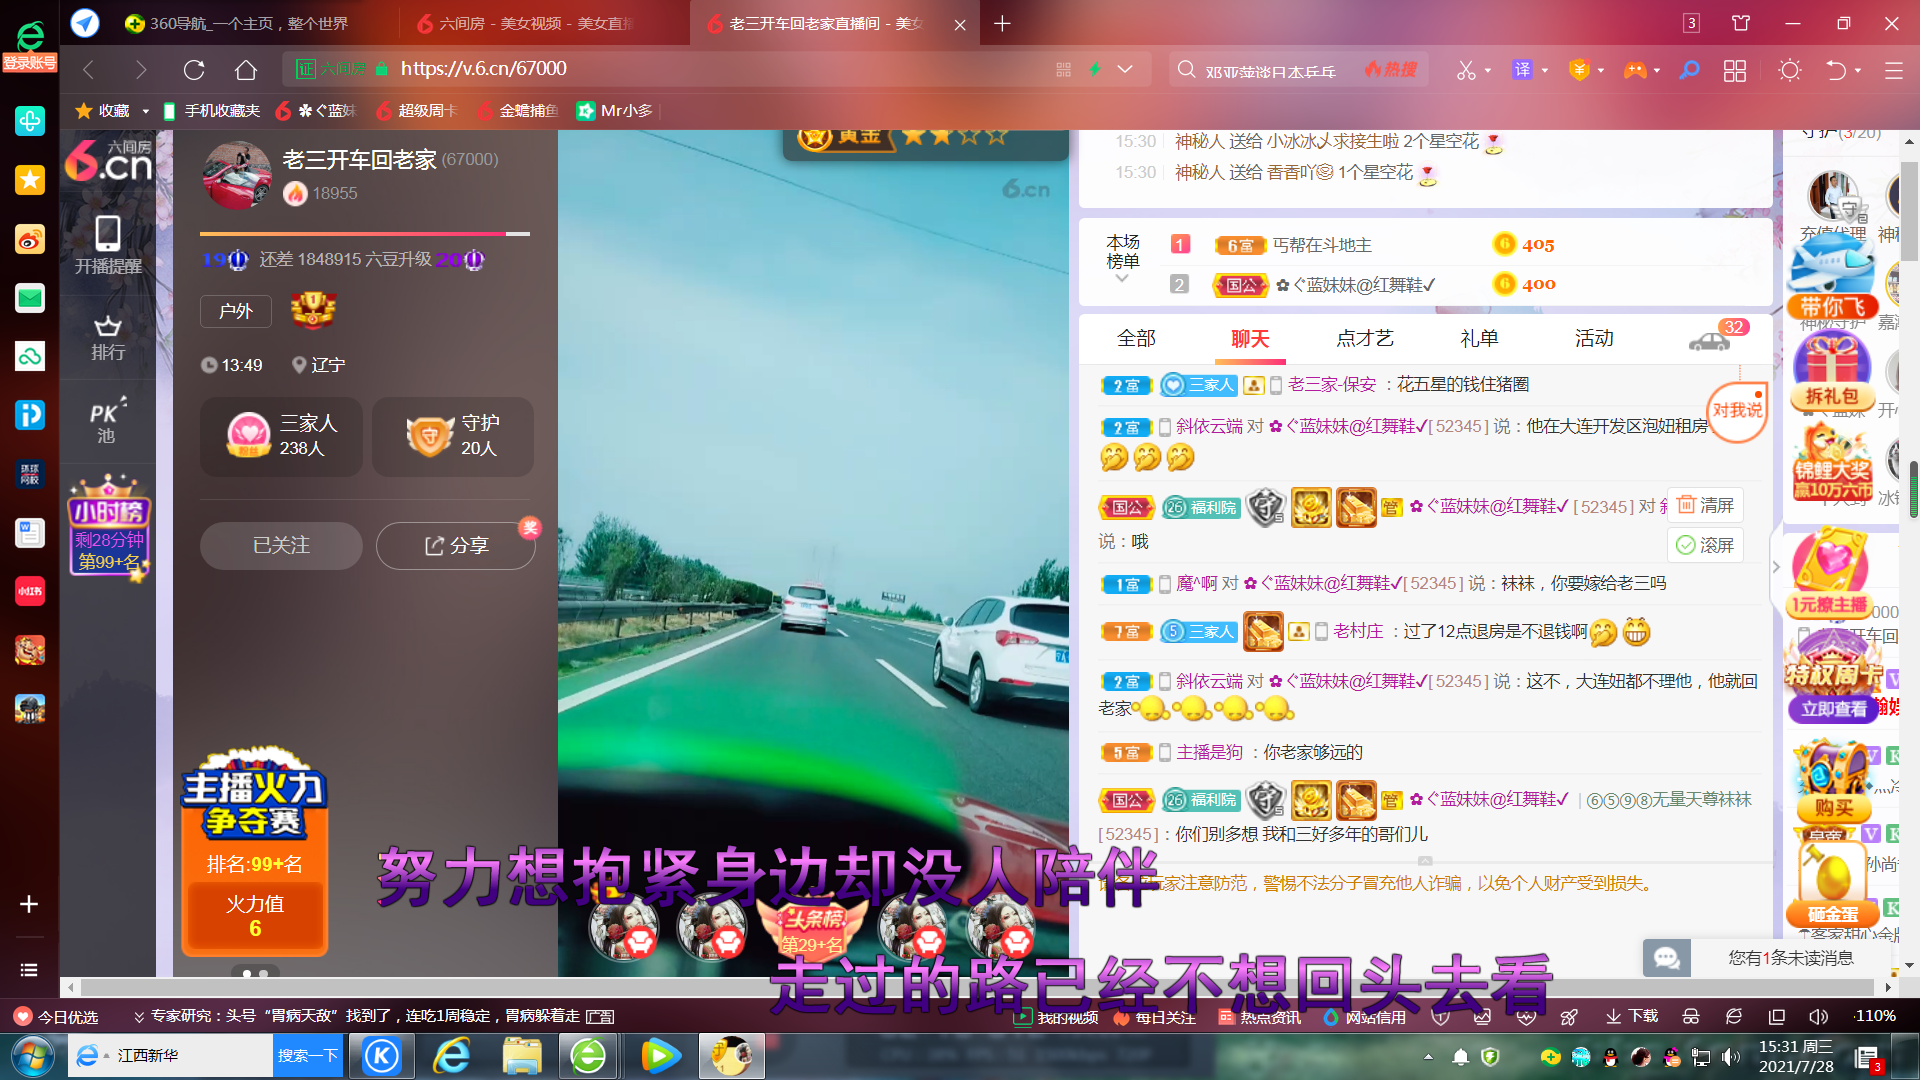
Task: Click the undo closed tab icon
Action: [x=1836, y=69]
